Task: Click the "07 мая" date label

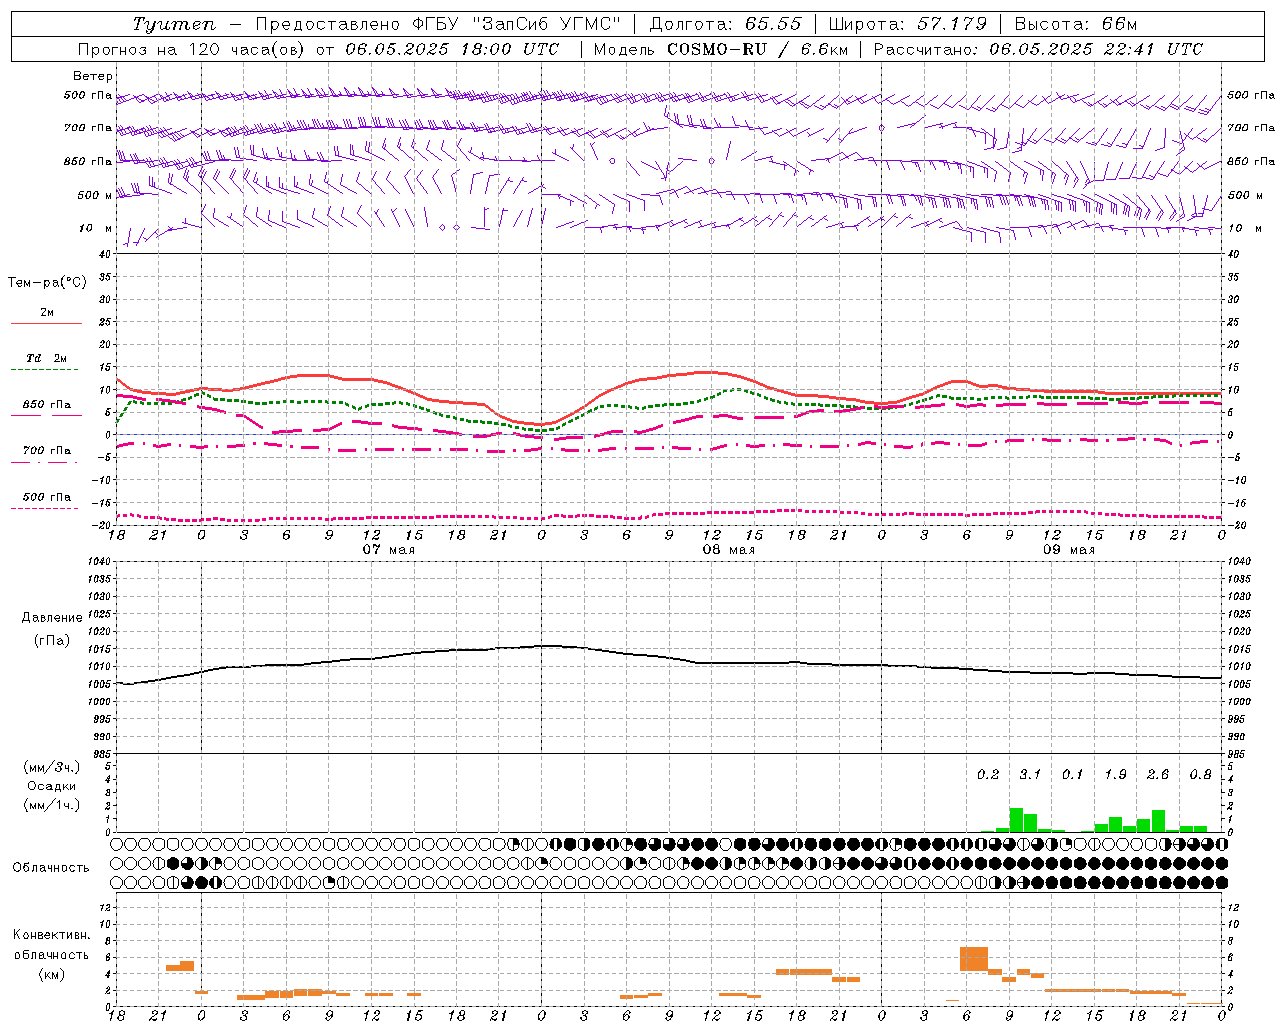Action: (x=388, y=550)
